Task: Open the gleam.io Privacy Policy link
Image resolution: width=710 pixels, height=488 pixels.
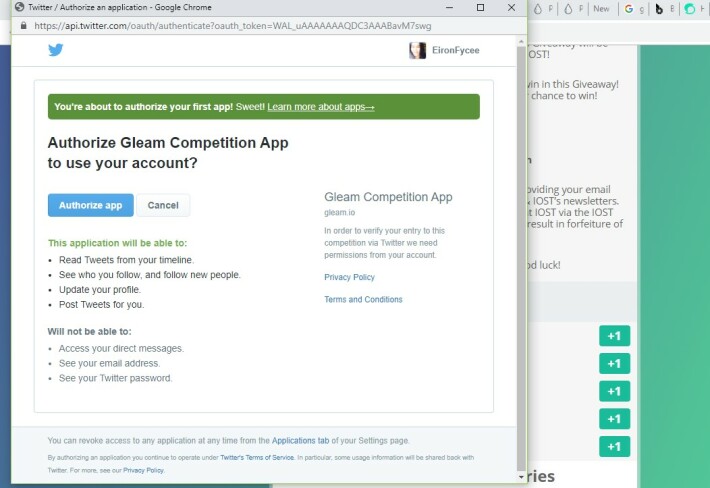Action: coord(349,277)
